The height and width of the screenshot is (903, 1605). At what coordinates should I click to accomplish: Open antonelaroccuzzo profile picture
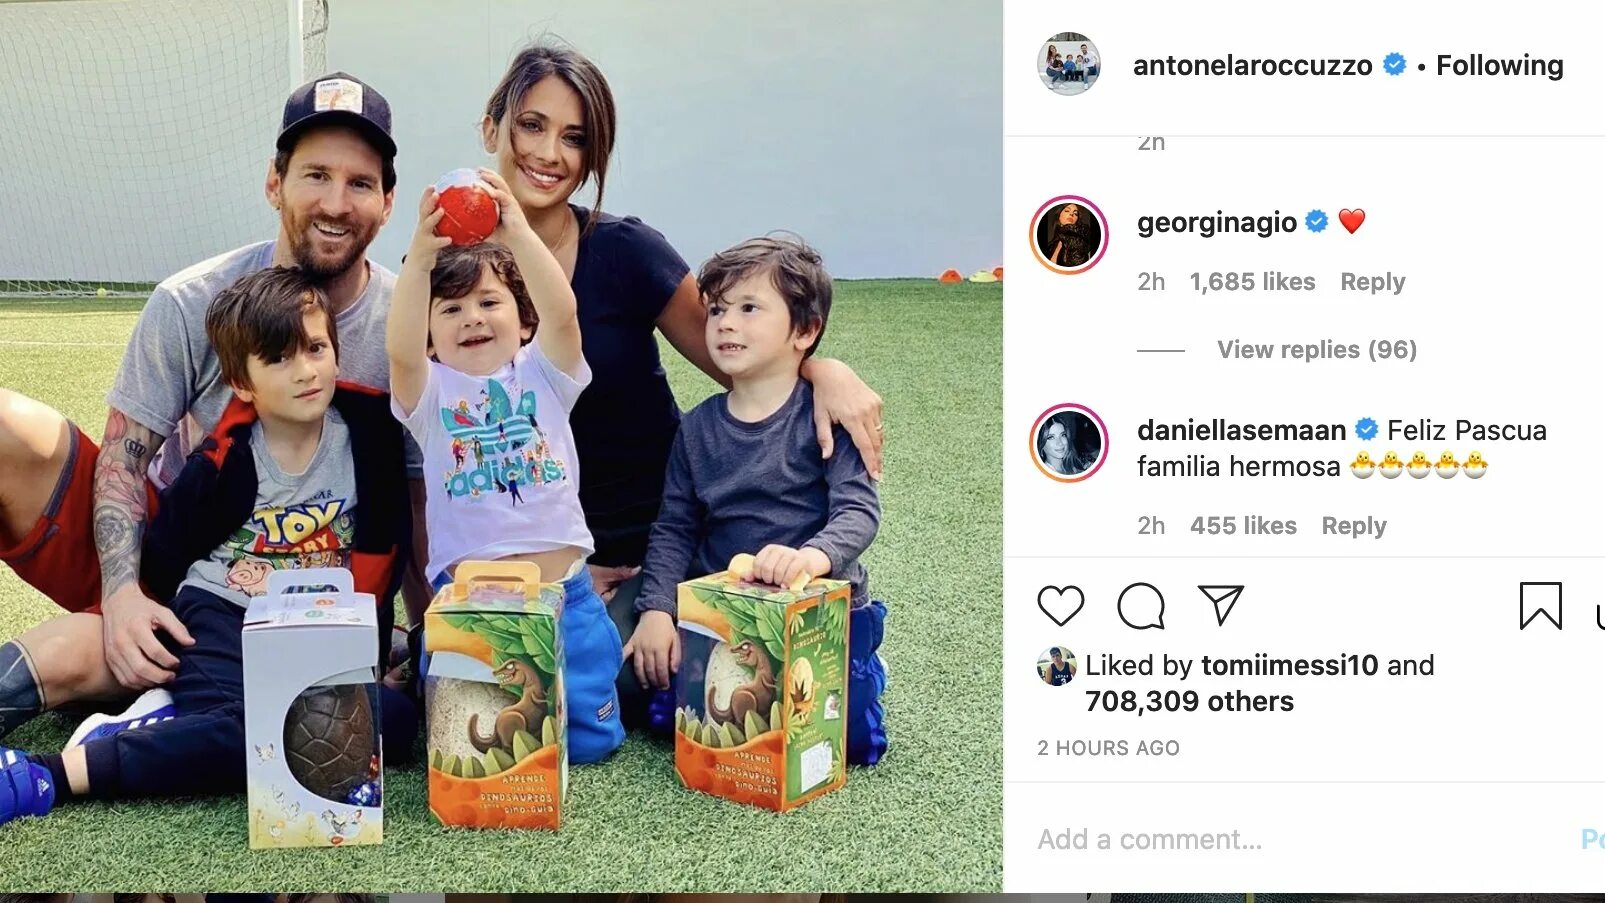pos(1068,64)
